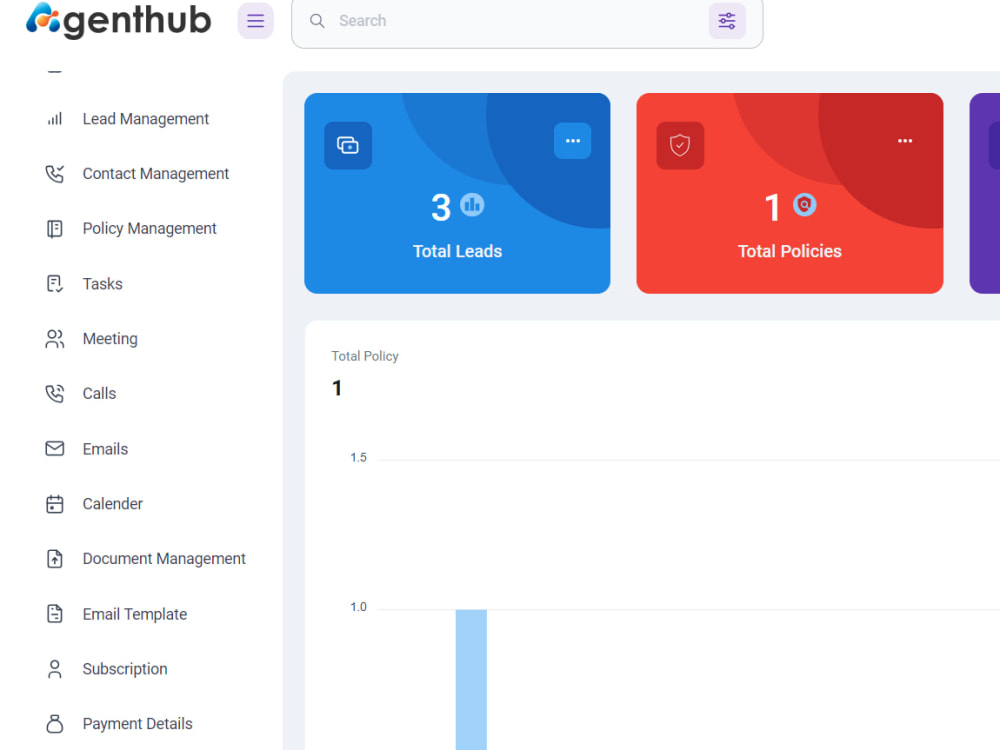Screen dimensions: 1000x750
Task: Click the Document Management upload-file icon
Action: point(55,559)
